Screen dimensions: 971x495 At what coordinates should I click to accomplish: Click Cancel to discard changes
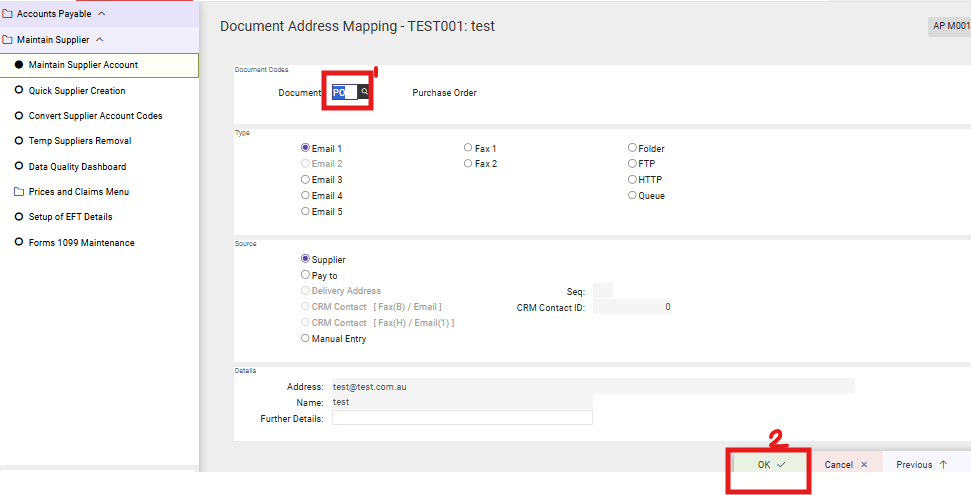(845, 465)
